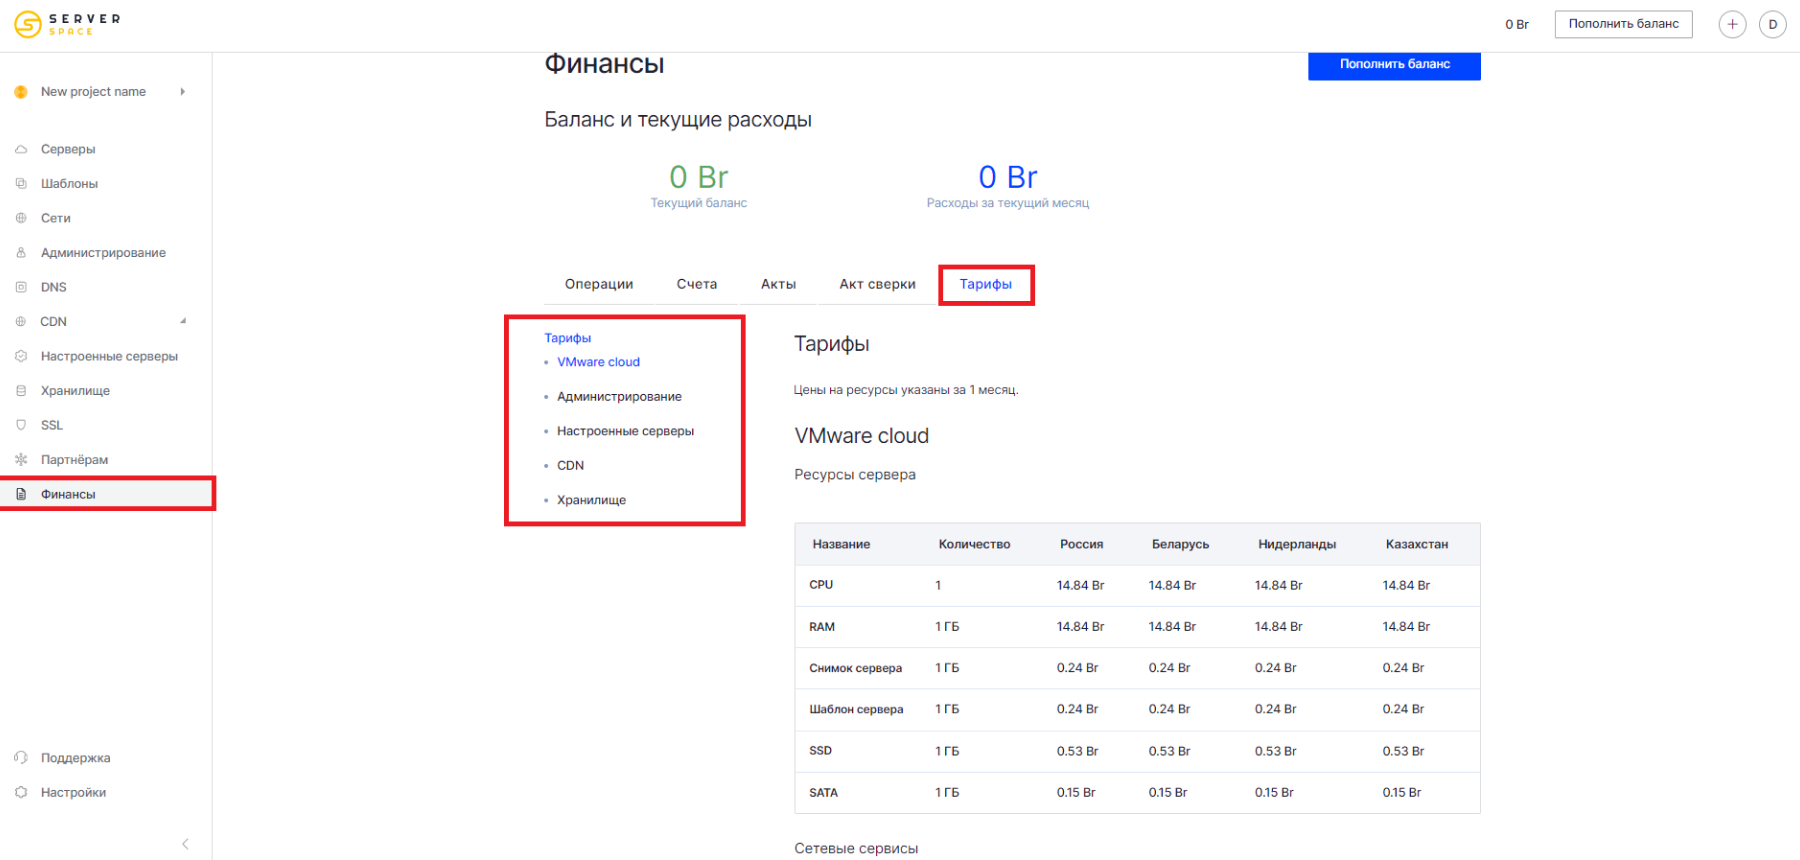This screenshot has width=1800, height=860.
Task: Switch to the Операции tab
Action: 599,284
